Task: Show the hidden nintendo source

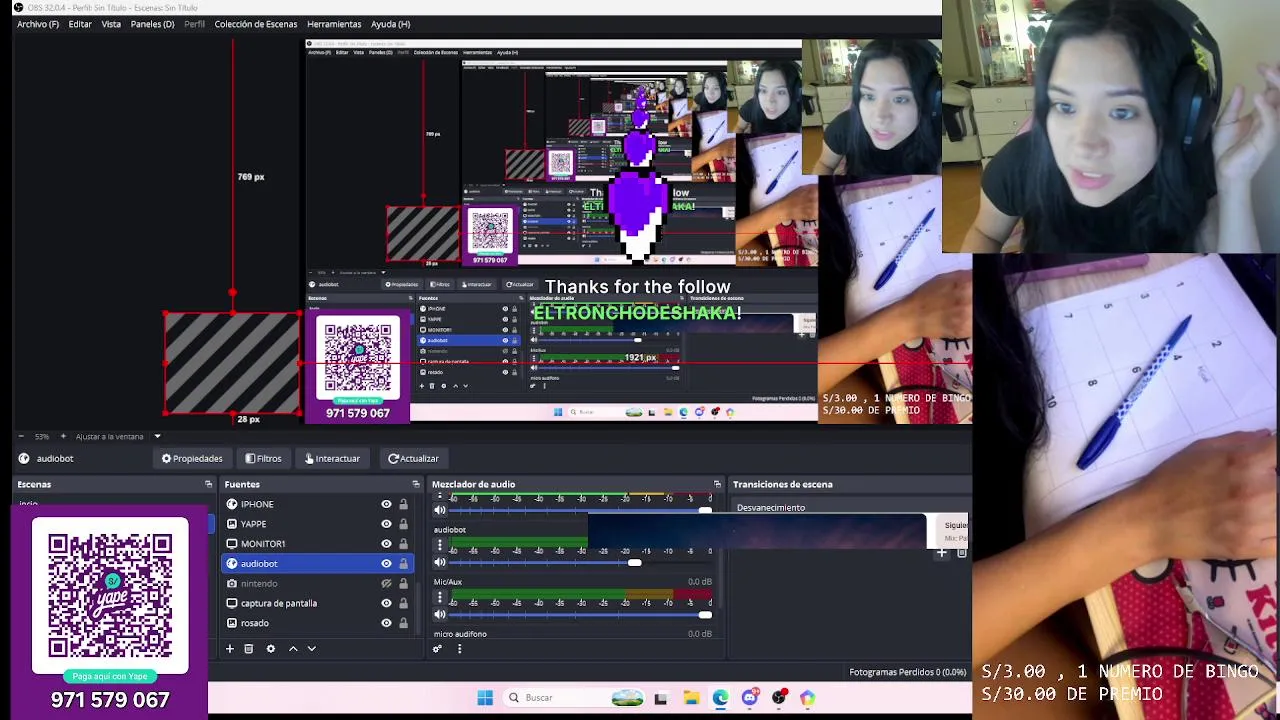Action: pyautogui.click(x=386, y=583)
